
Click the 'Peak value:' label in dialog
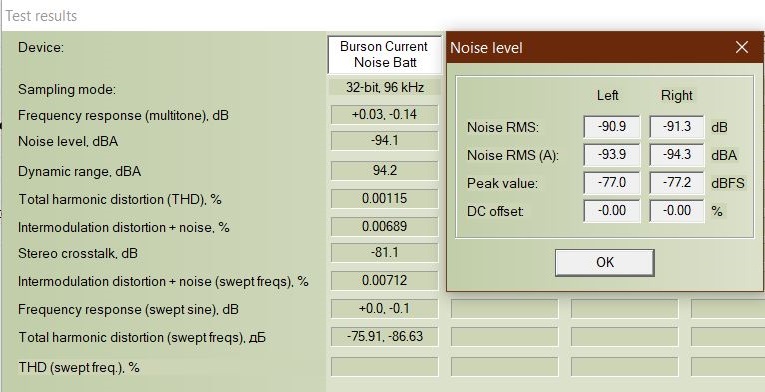[502, 184]
